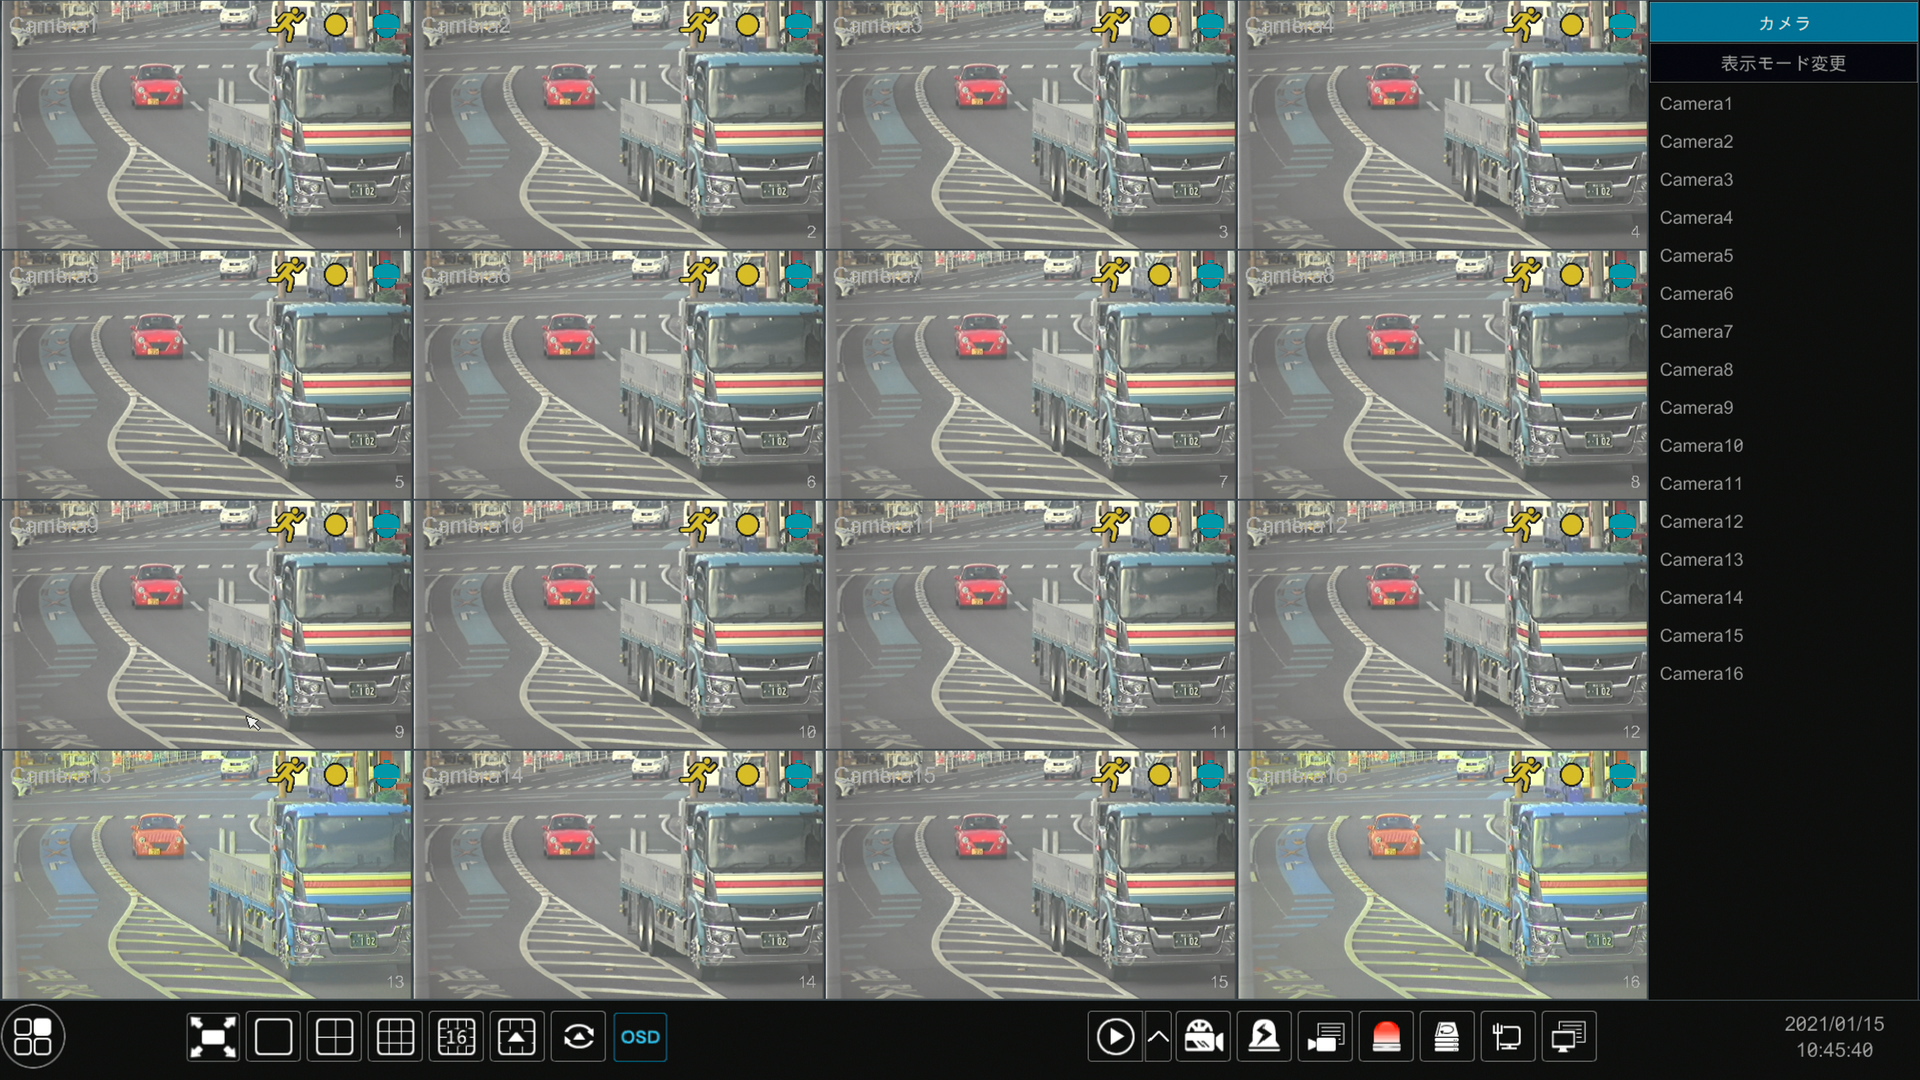Select the live video tile numbered 13
The height and width of the screenshot is (1080, 1920).
pyautogui.click(x=207, y=875)
